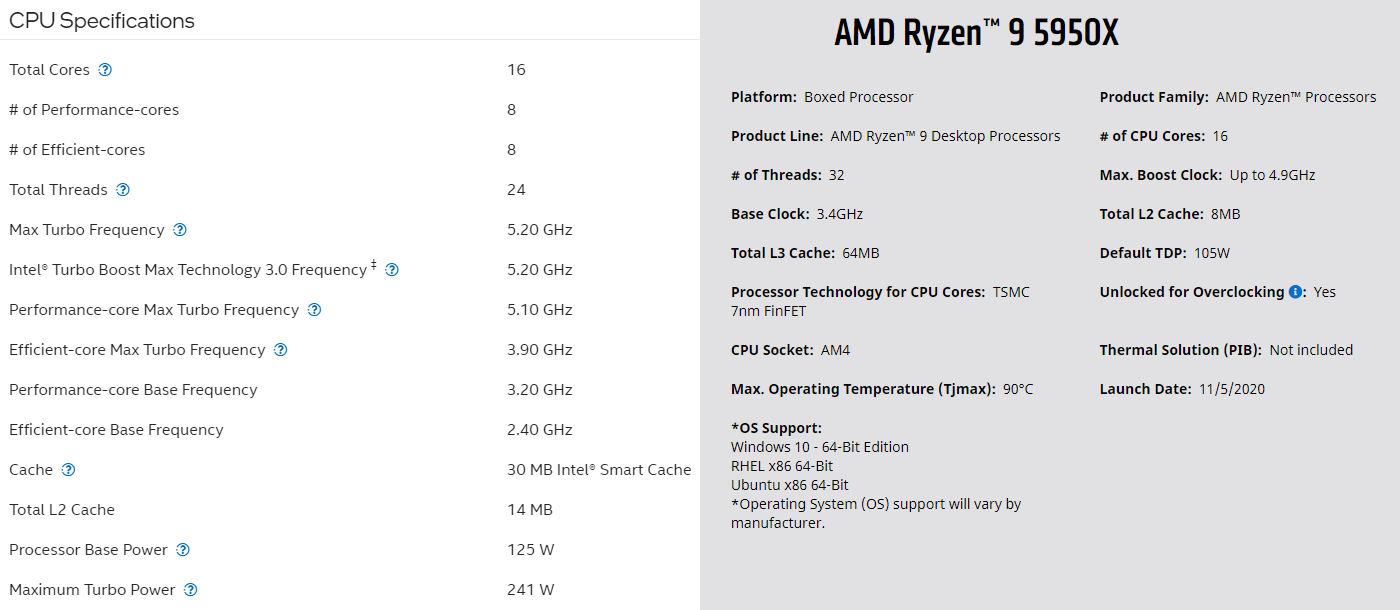Click the CPU Specifications heading
This screenshot has height=610, width=1400.
(x=102, y=21)
